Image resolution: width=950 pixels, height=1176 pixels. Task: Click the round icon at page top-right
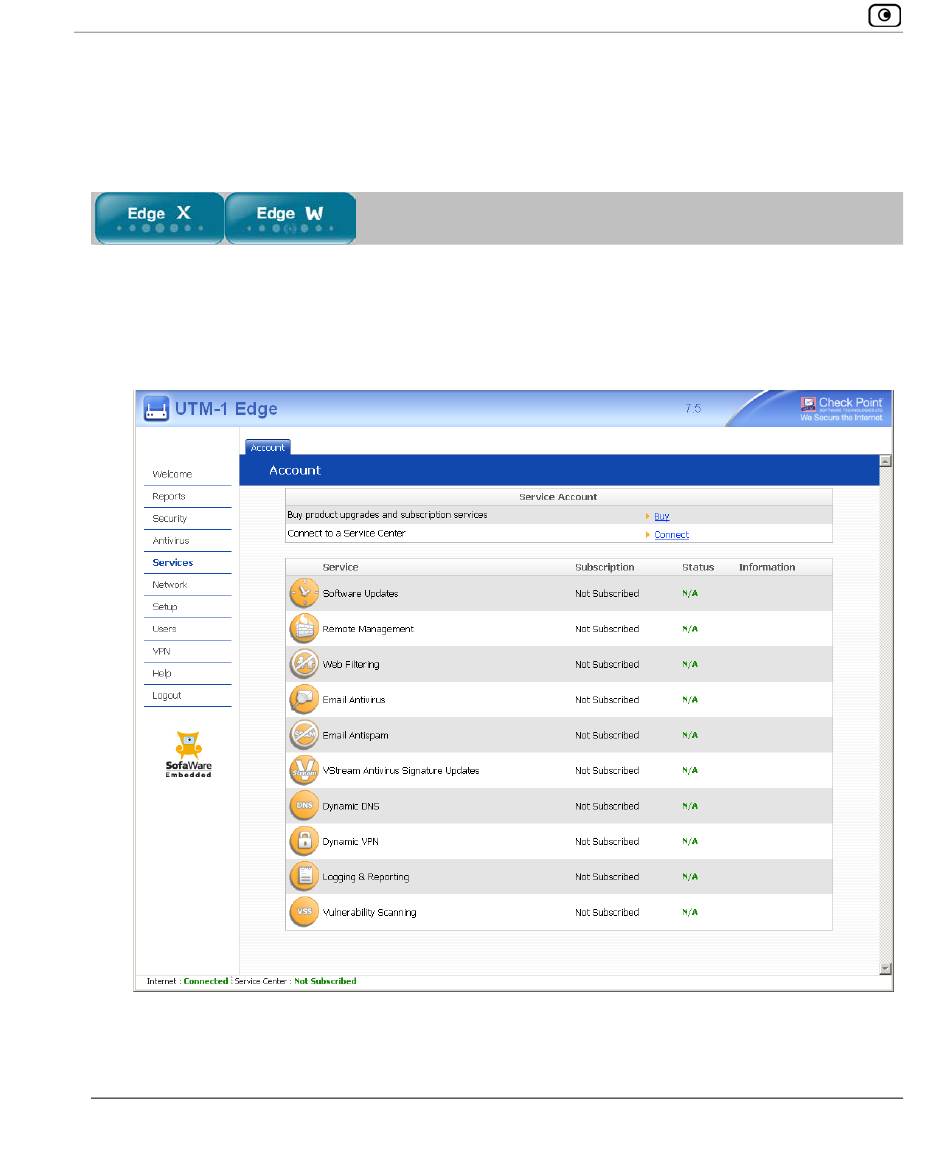(885, 16)
